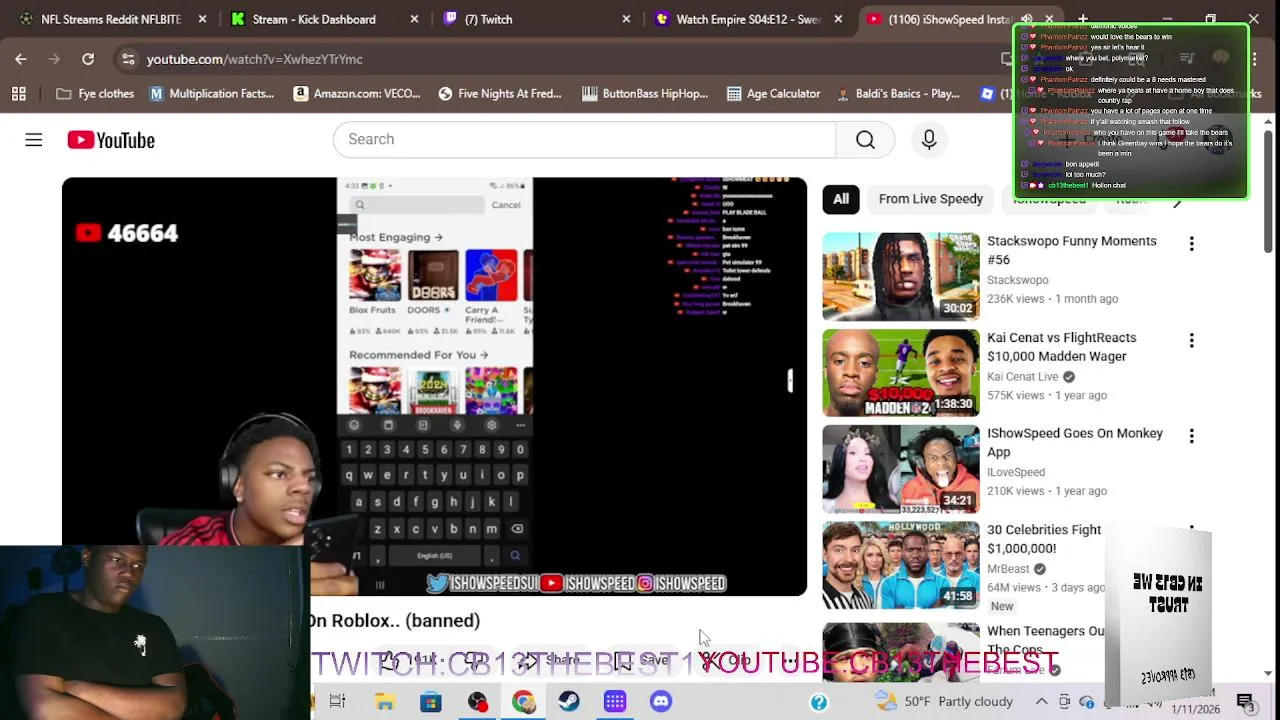Open the Multiplication Facts bookmark

211,94
